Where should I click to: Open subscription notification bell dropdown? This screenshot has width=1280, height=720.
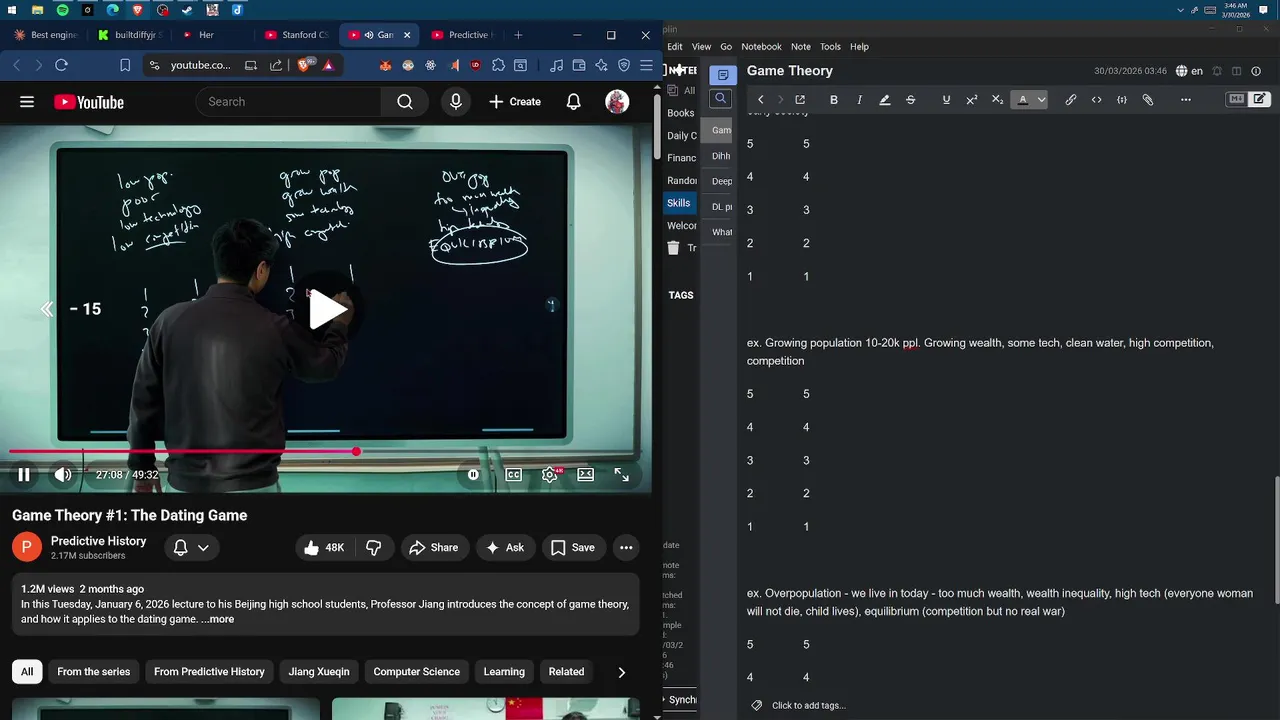[x=191, y=548]
